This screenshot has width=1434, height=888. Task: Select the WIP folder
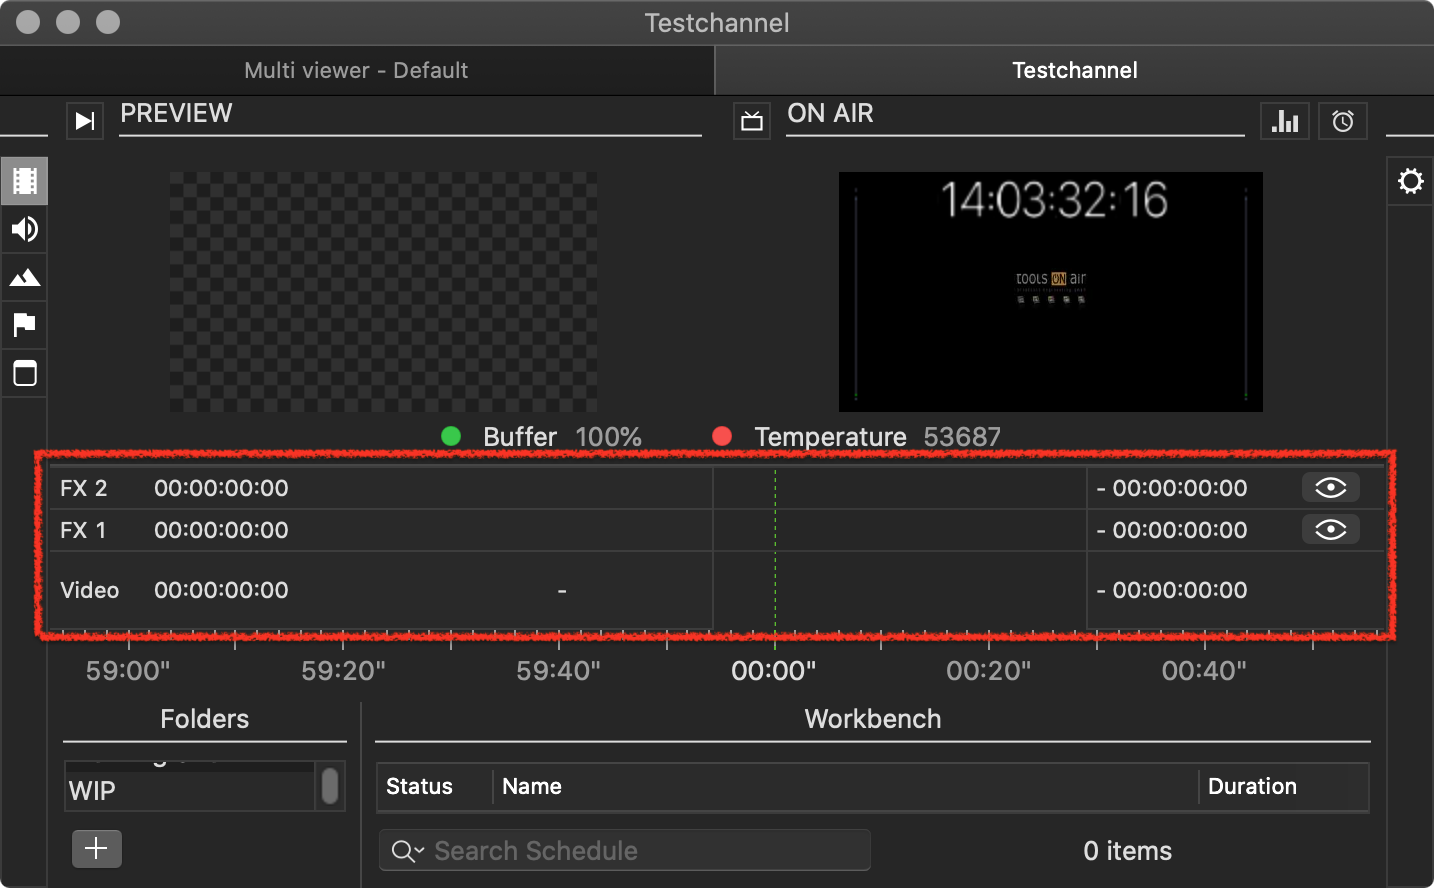(x=190, y=791)
